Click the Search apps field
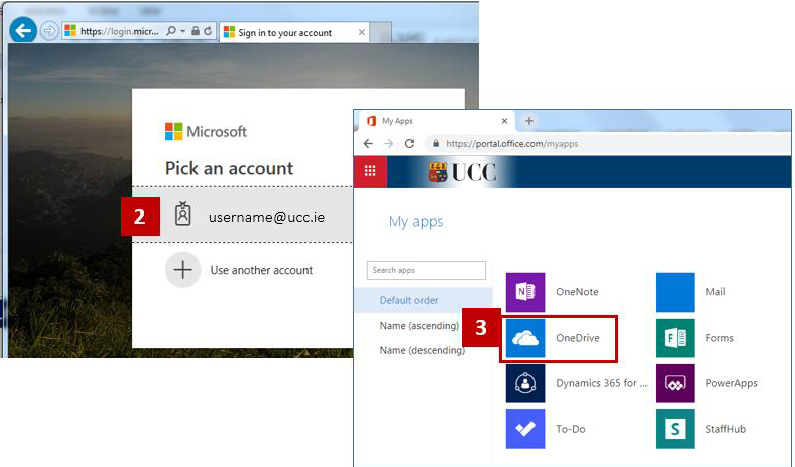The width and height of the screenshot is (795, 467). (426, 271)
